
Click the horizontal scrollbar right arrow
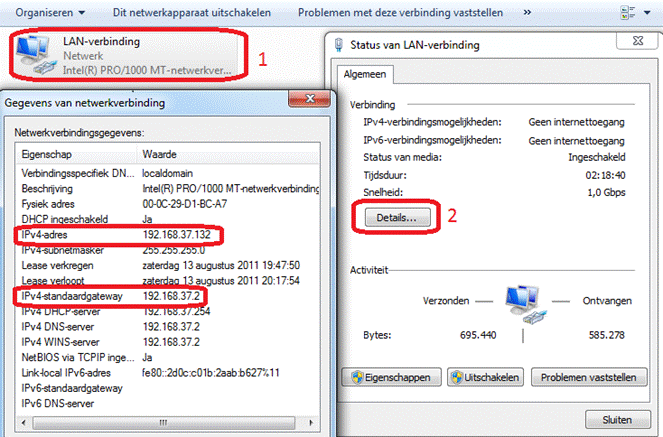(312, 423)
